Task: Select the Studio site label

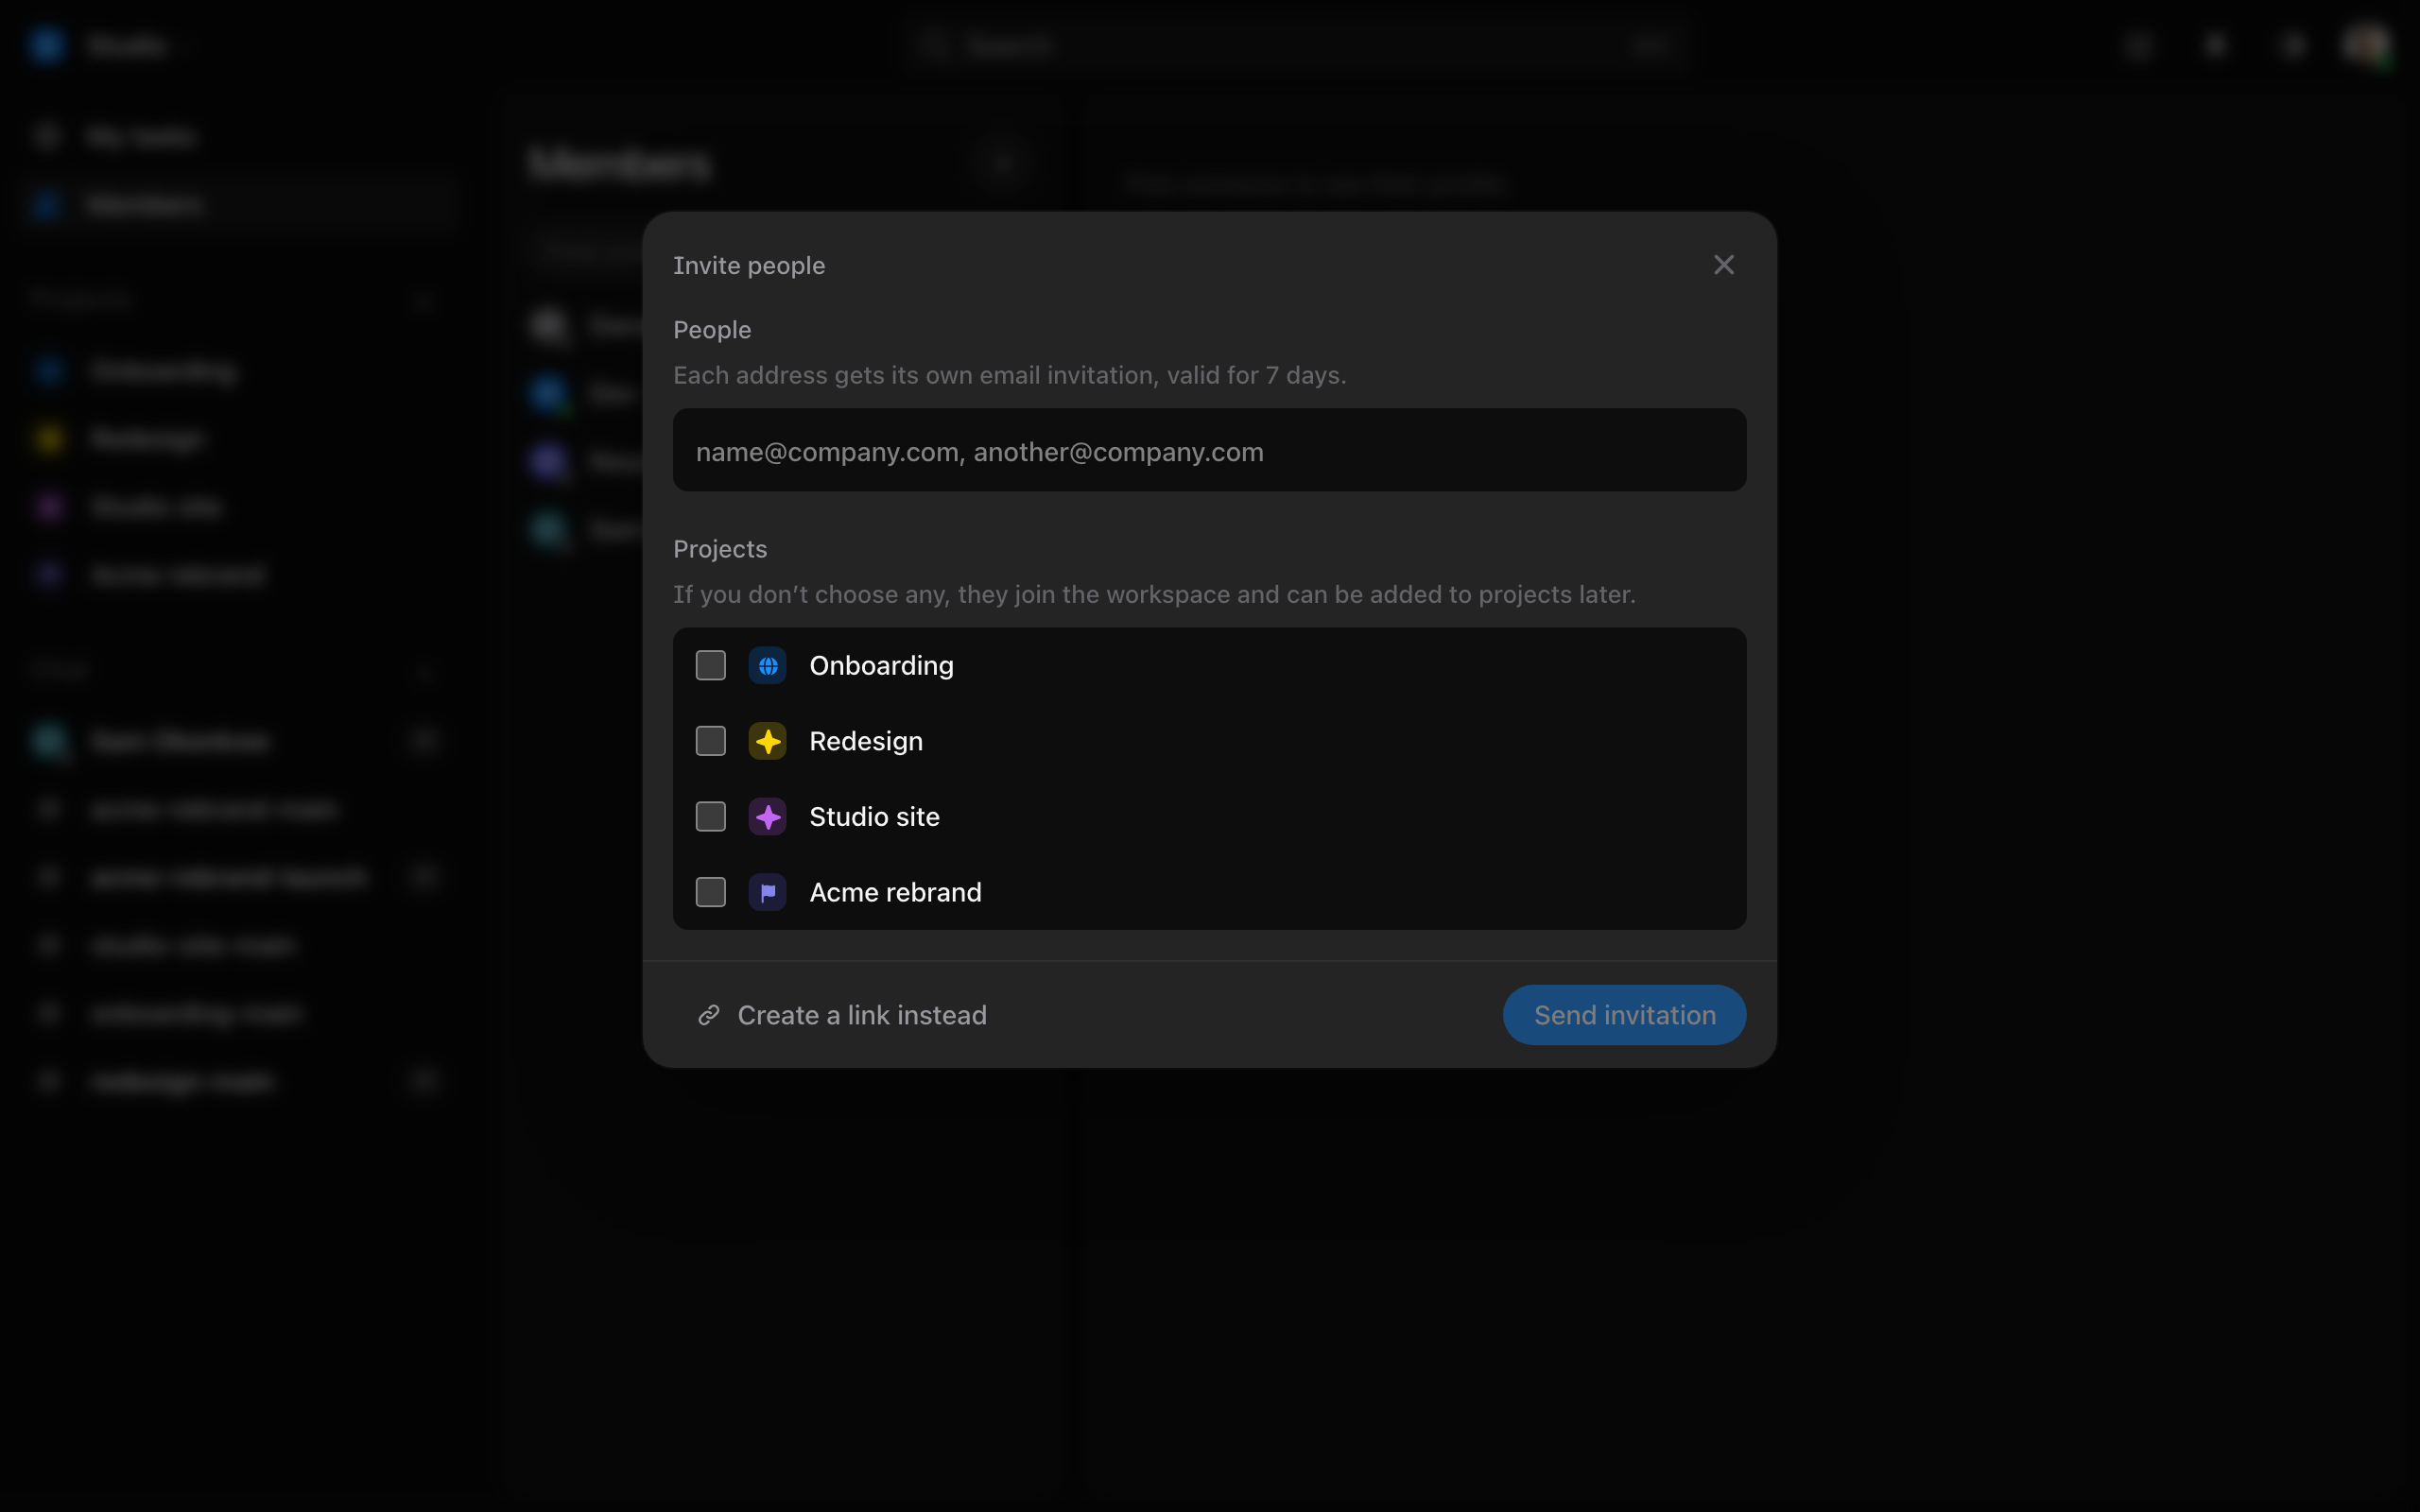Action: [874, 816]
